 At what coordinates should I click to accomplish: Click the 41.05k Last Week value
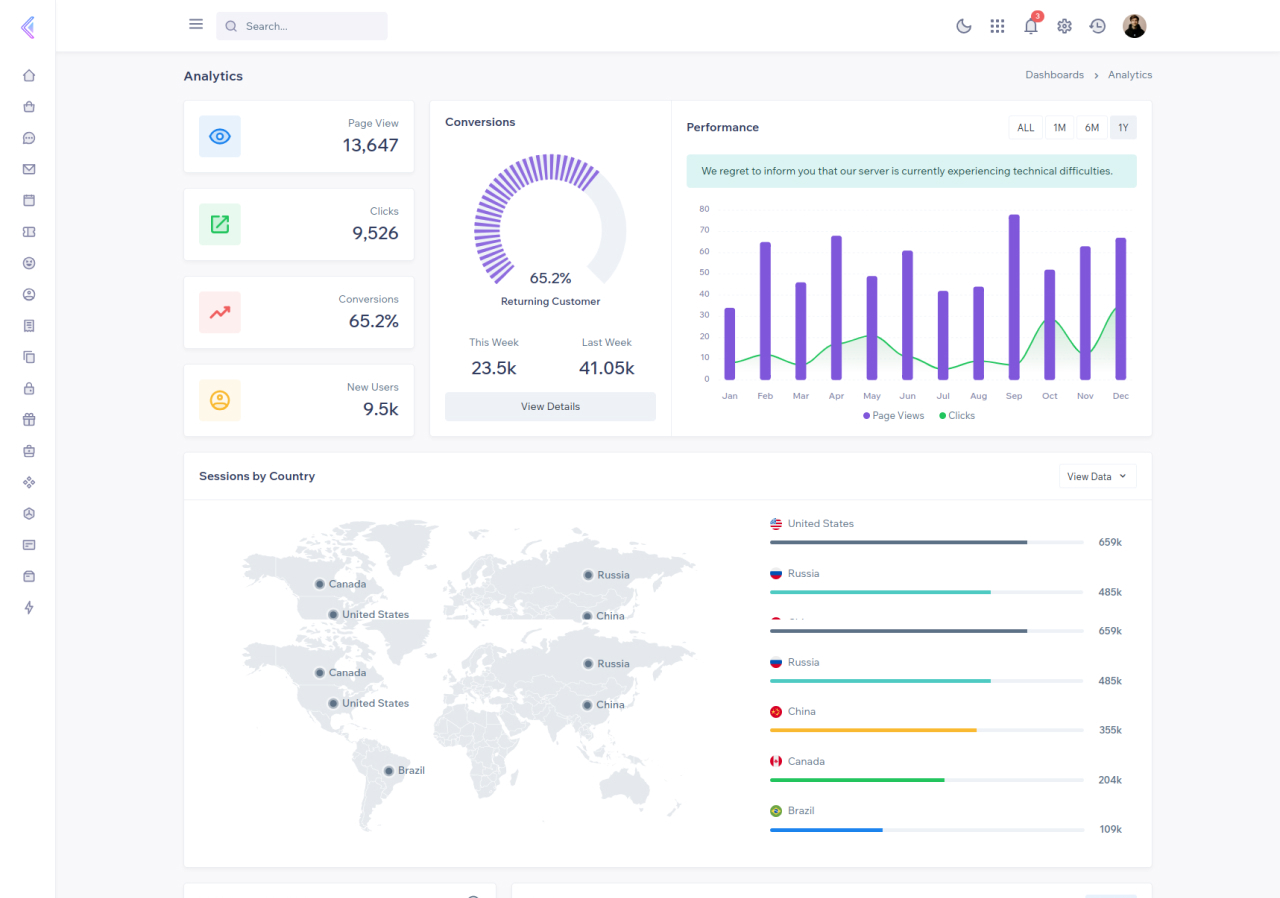[x=607, y=368]
